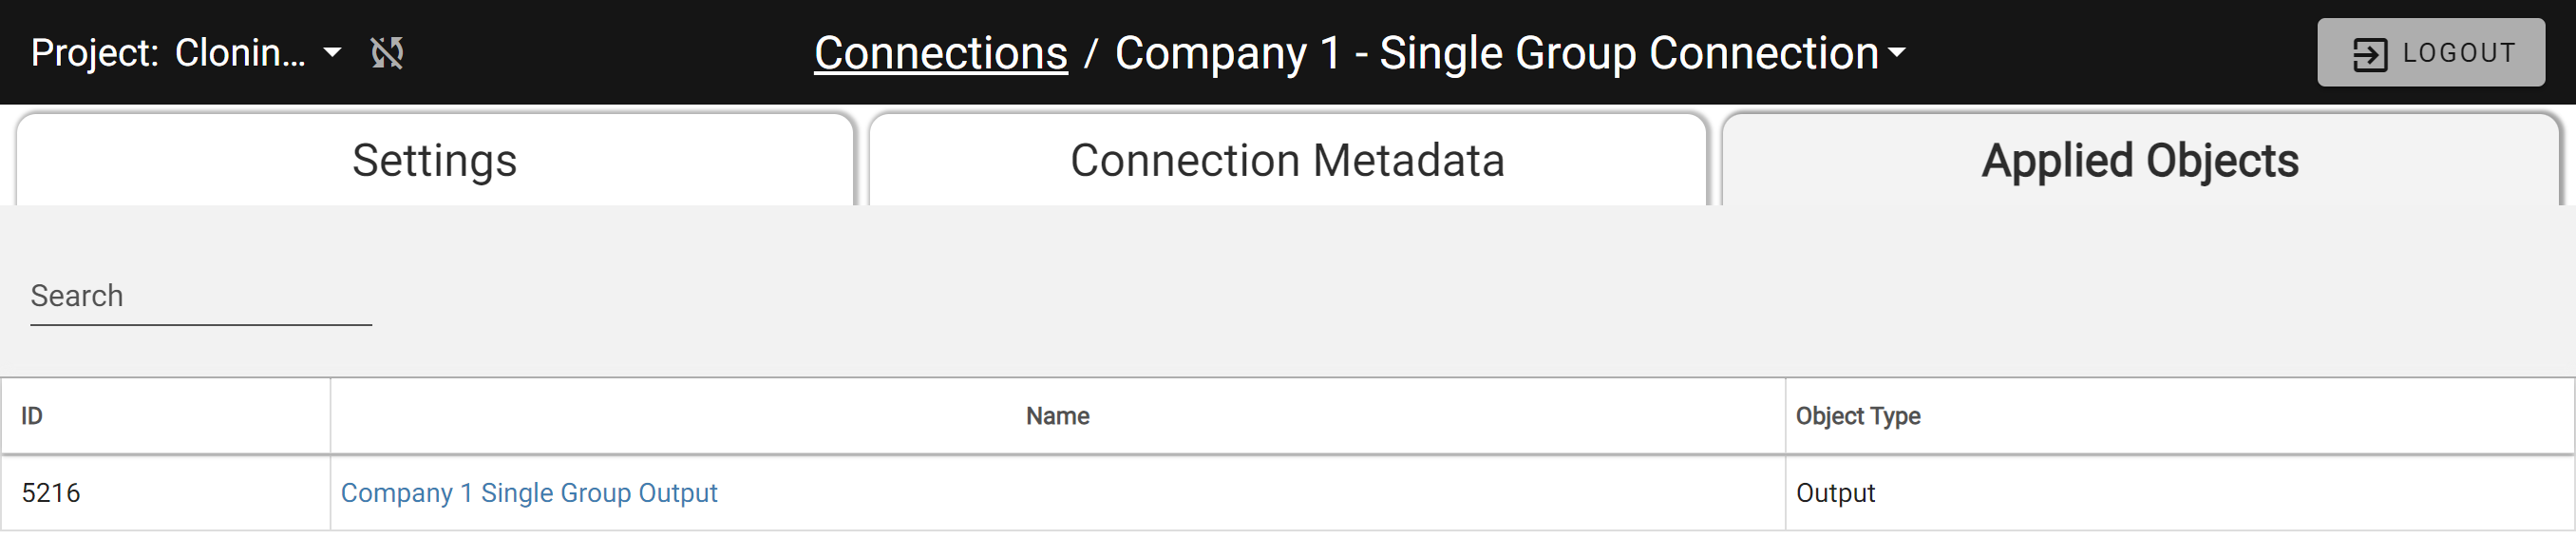Click the sync disabled icon beside project

387,53
